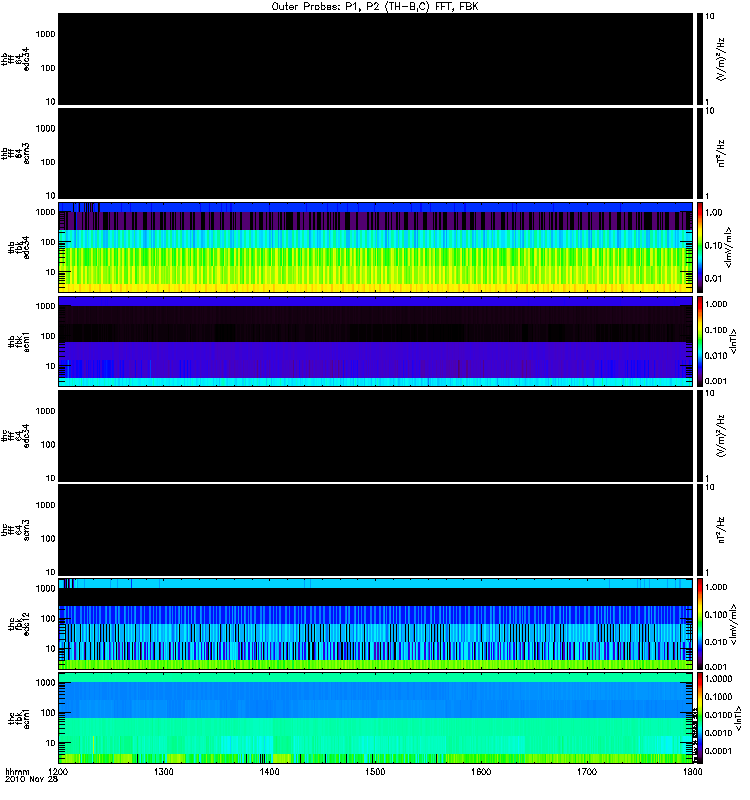Image resolution: width=750 pixels, height=800 pixels.
Task: Click the plot title 'Outer Probes: P1, P2 (TH-B,C) FFT, FBK'
Action: [375, 7]
